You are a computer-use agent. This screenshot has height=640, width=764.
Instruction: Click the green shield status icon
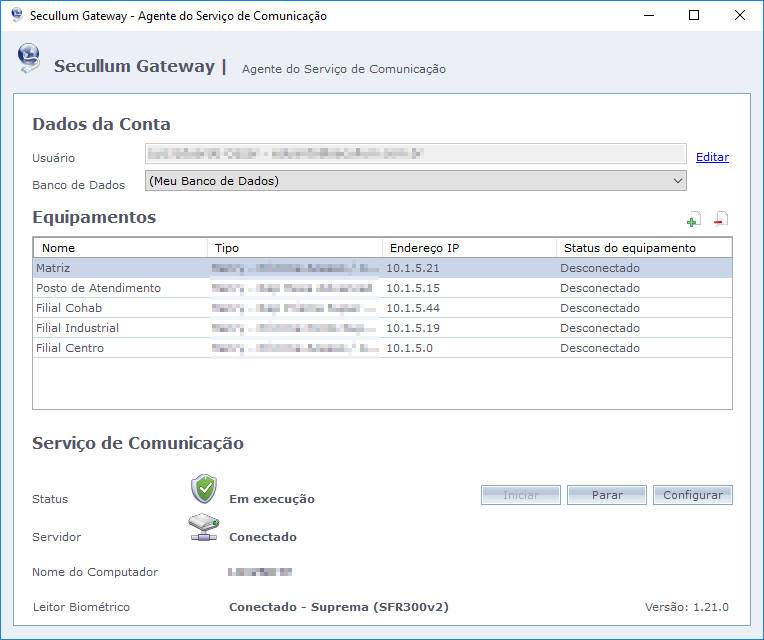[204, 489]
